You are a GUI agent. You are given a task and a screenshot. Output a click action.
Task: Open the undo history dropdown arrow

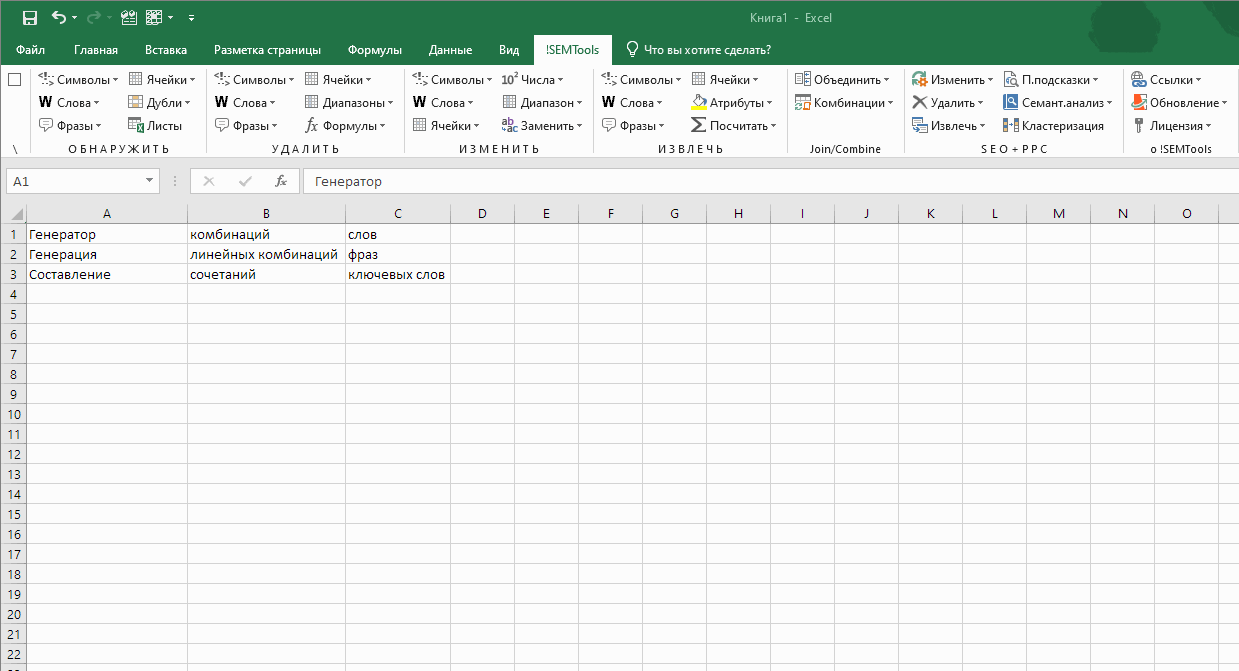click(x=76, y=17)
